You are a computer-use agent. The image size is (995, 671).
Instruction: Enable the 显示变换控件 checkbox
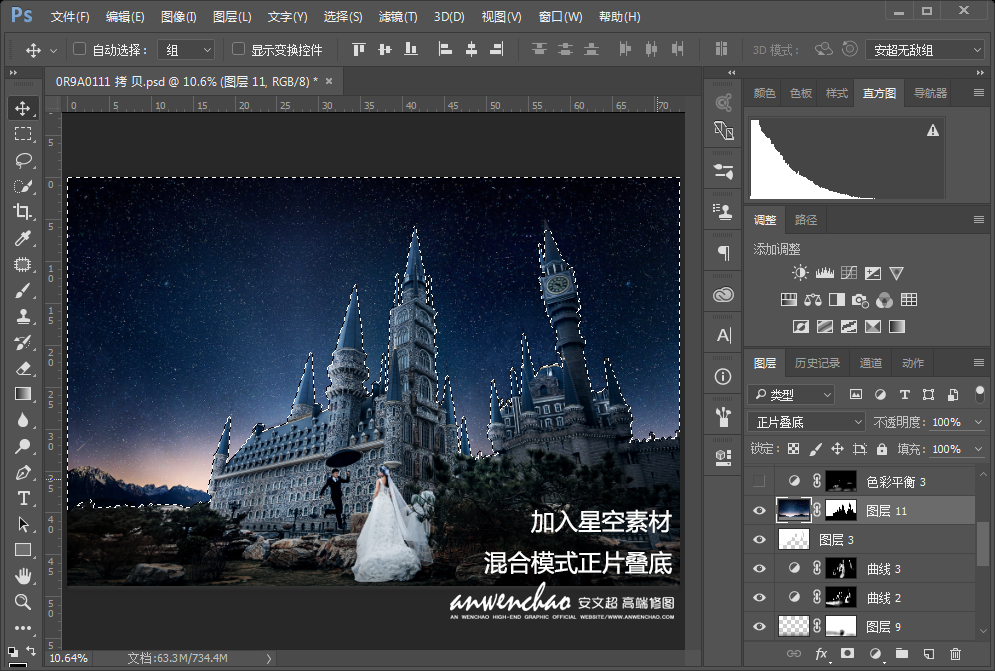click(x=239, y=49)
